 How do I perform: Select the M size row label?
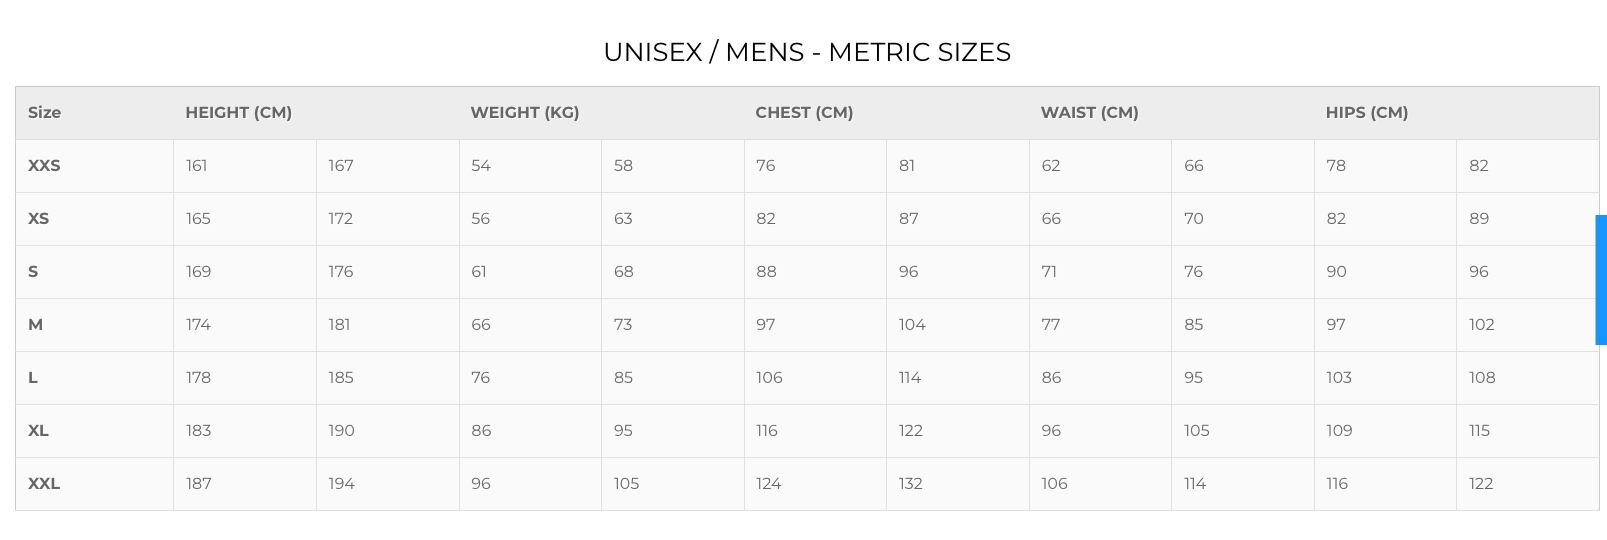[35, 324]
